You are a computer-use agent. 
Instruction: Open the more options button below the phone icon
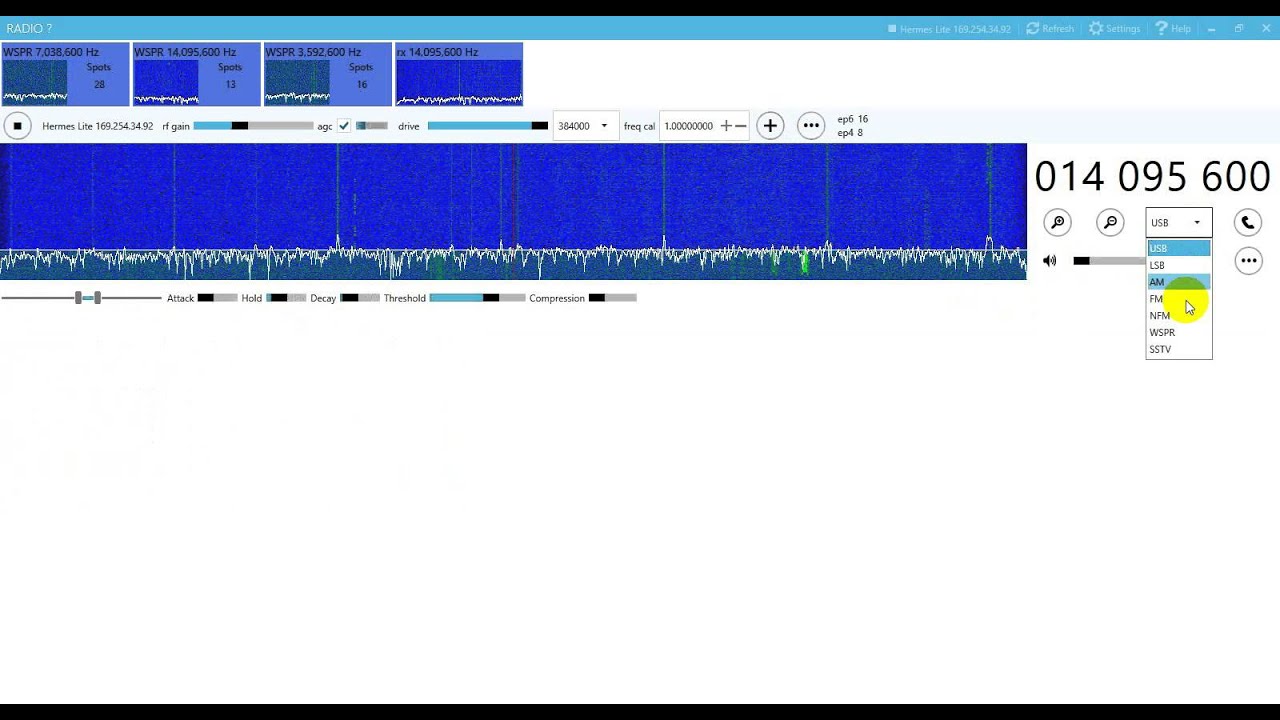point(1248,261)
